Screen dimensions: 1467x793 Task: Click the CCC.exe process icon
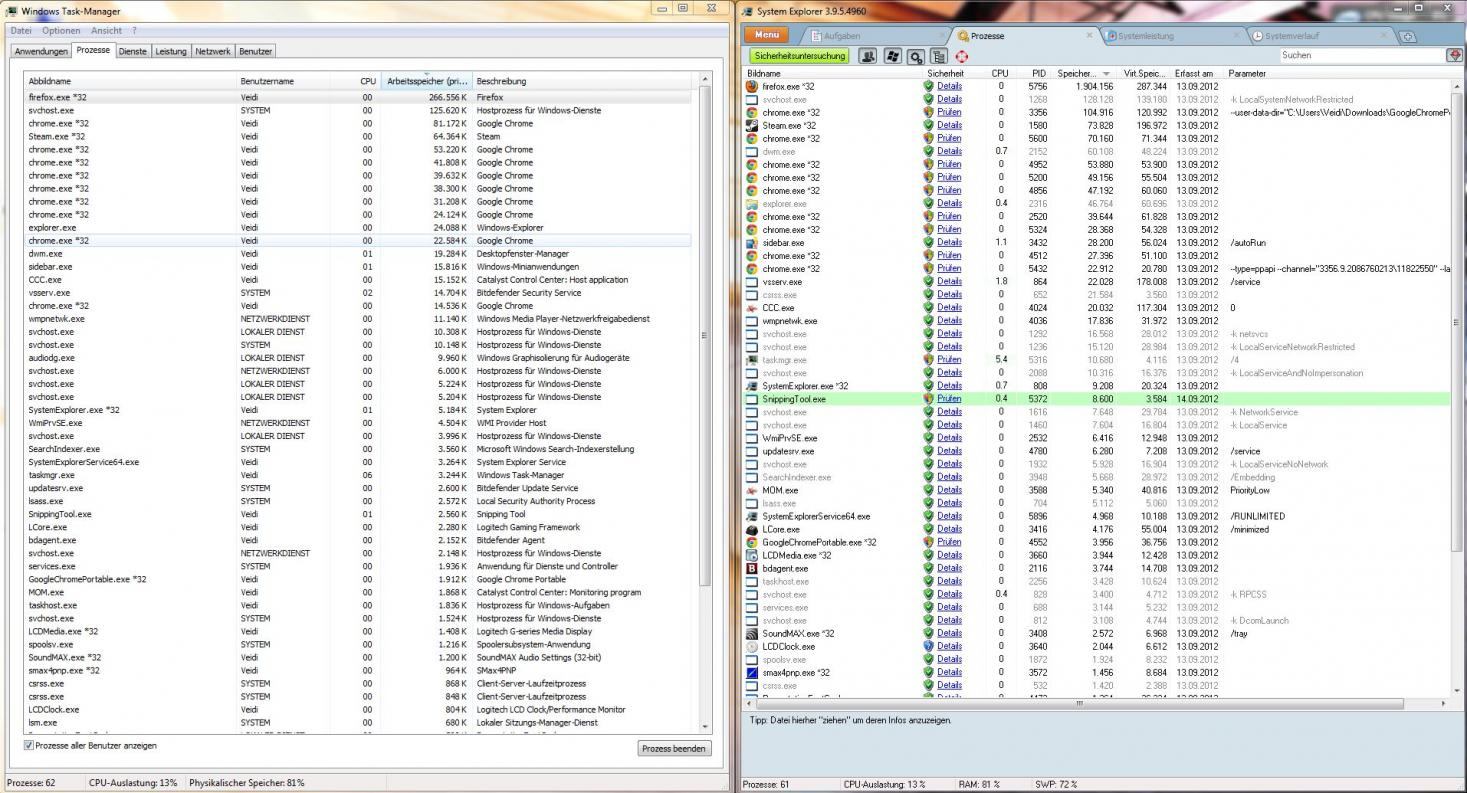click(x=752, y=307)
